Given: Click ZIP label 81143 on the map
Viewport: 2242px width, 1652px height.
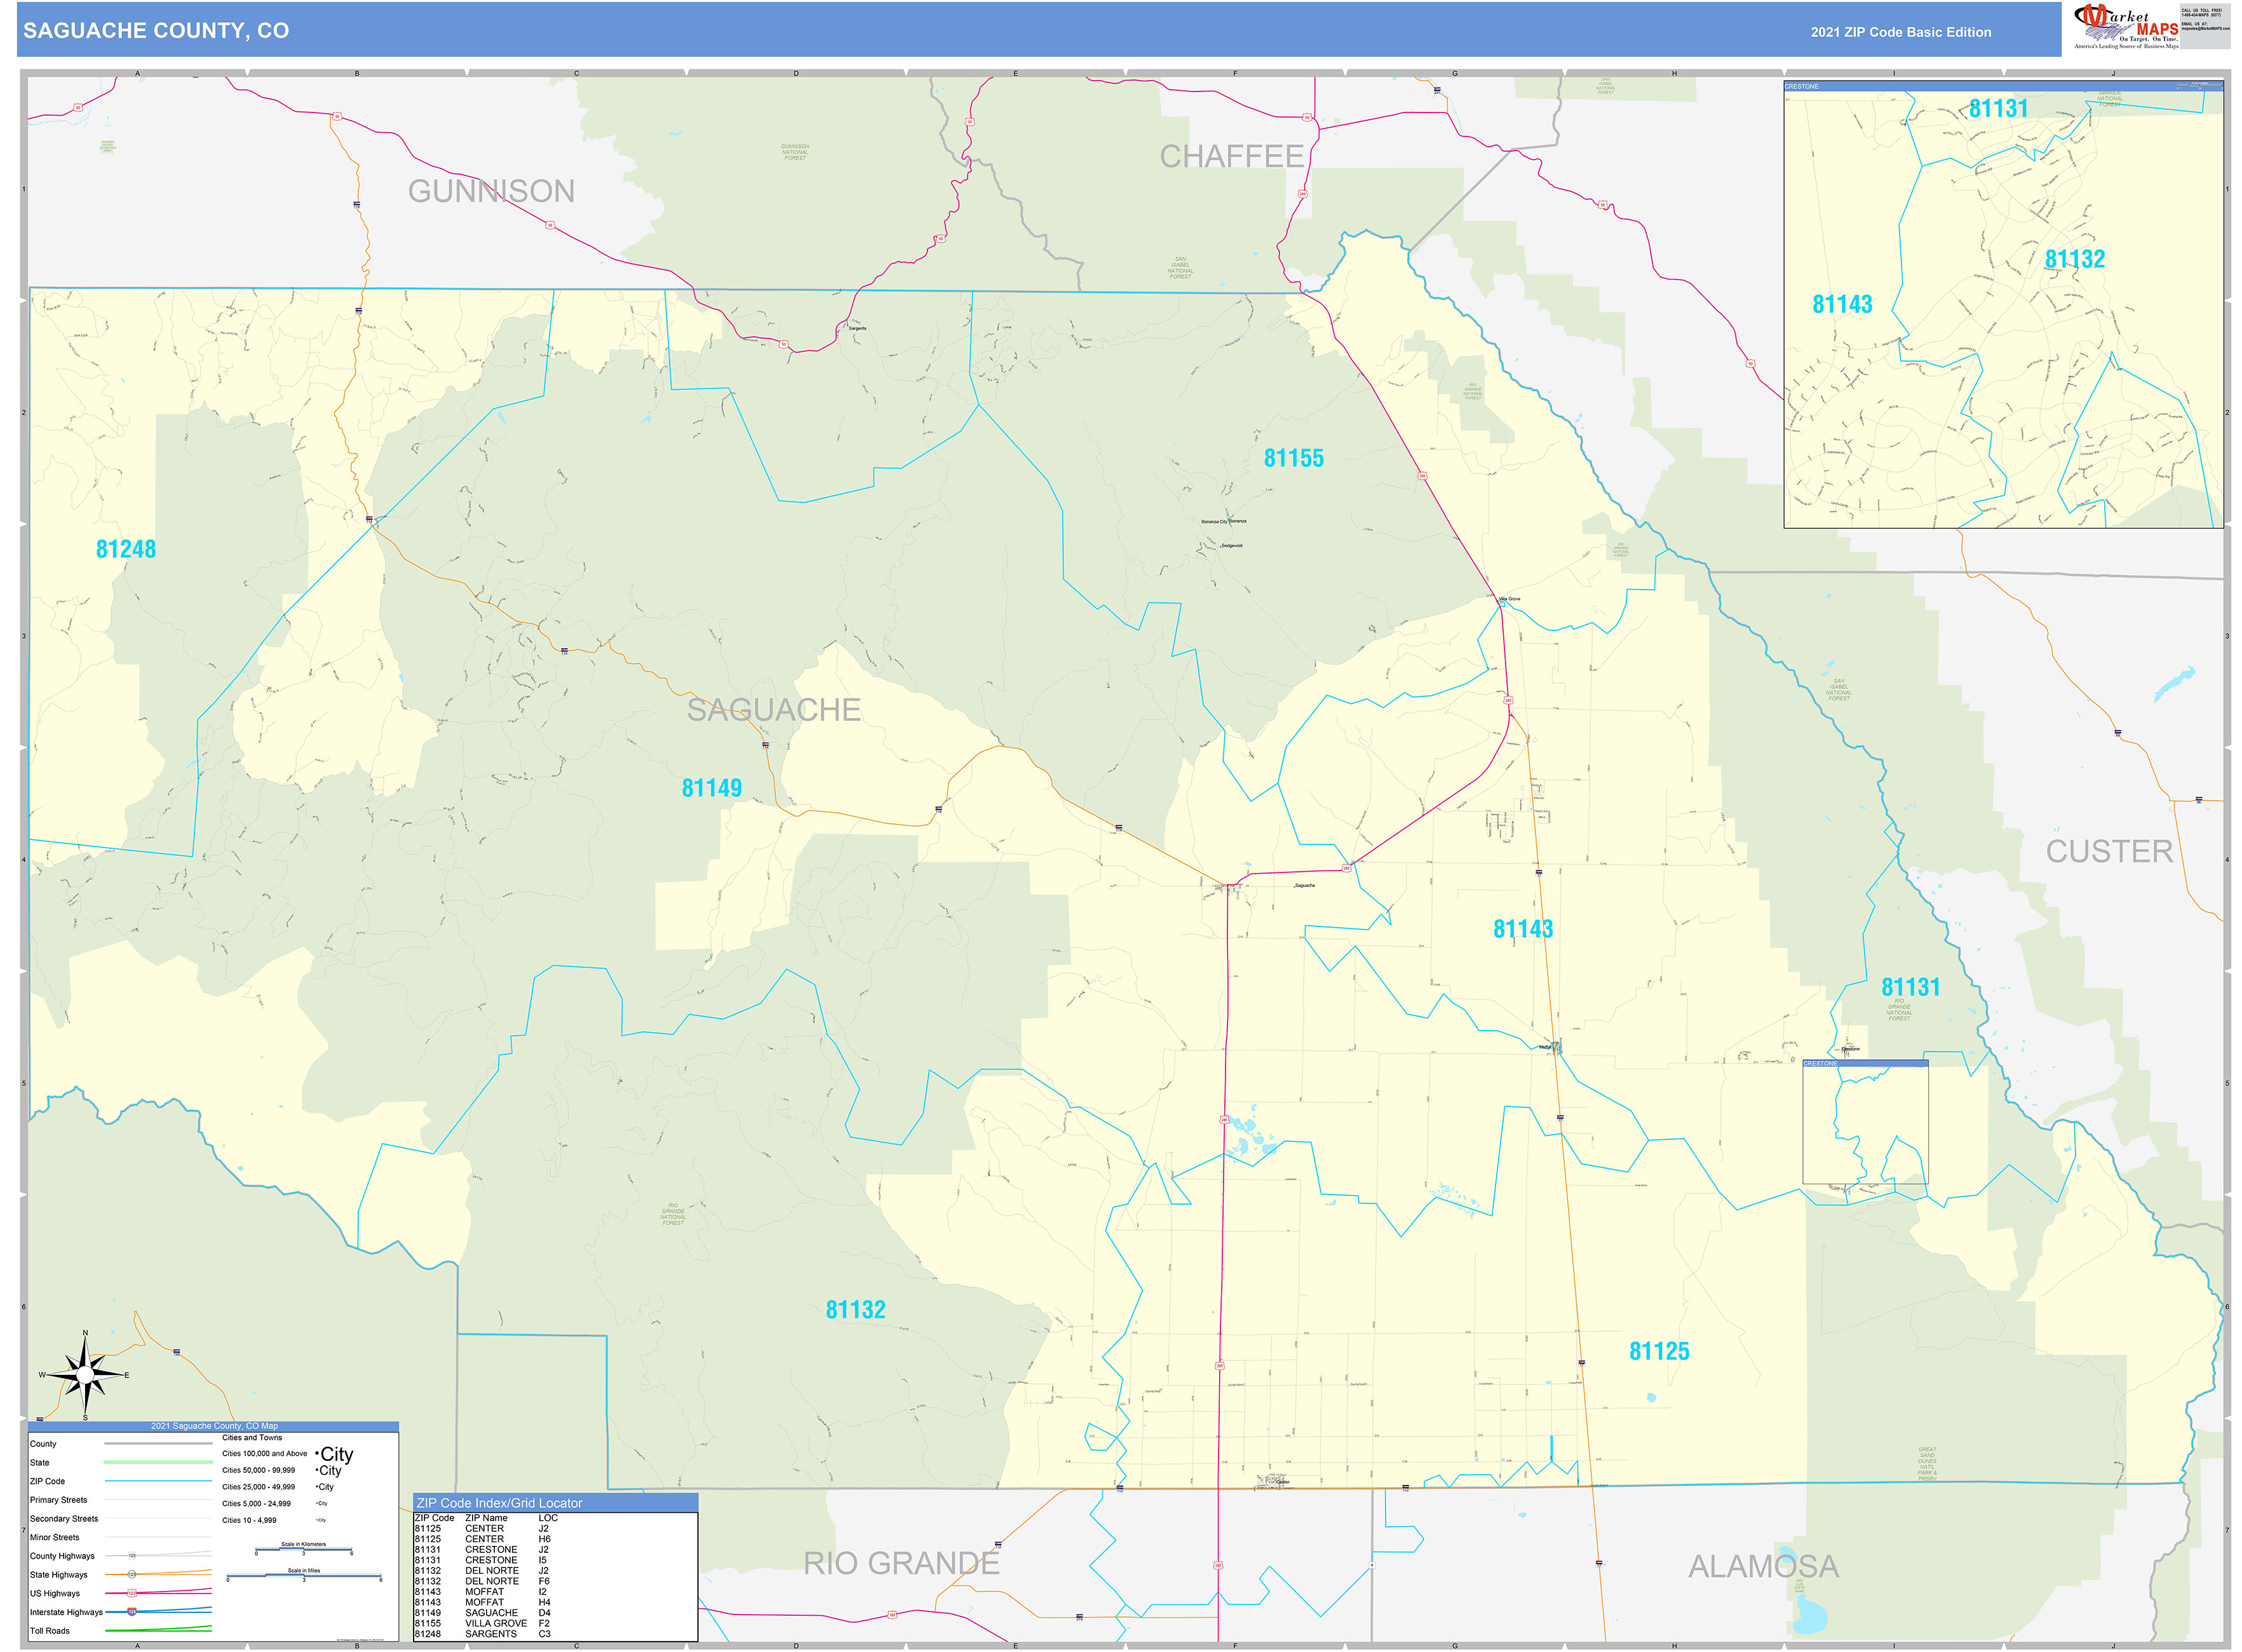Looking at the screenshot, I should click(1523, 928).
